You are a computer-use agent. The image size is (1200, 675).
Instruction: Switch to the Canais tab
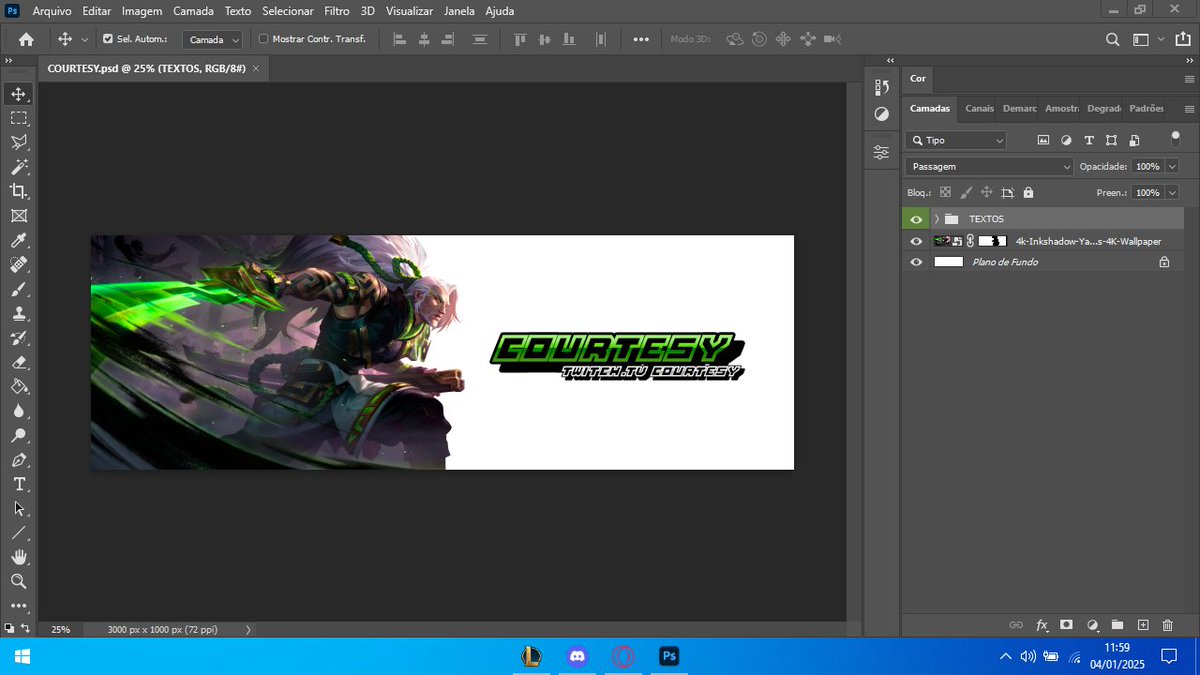pos(979,108)
